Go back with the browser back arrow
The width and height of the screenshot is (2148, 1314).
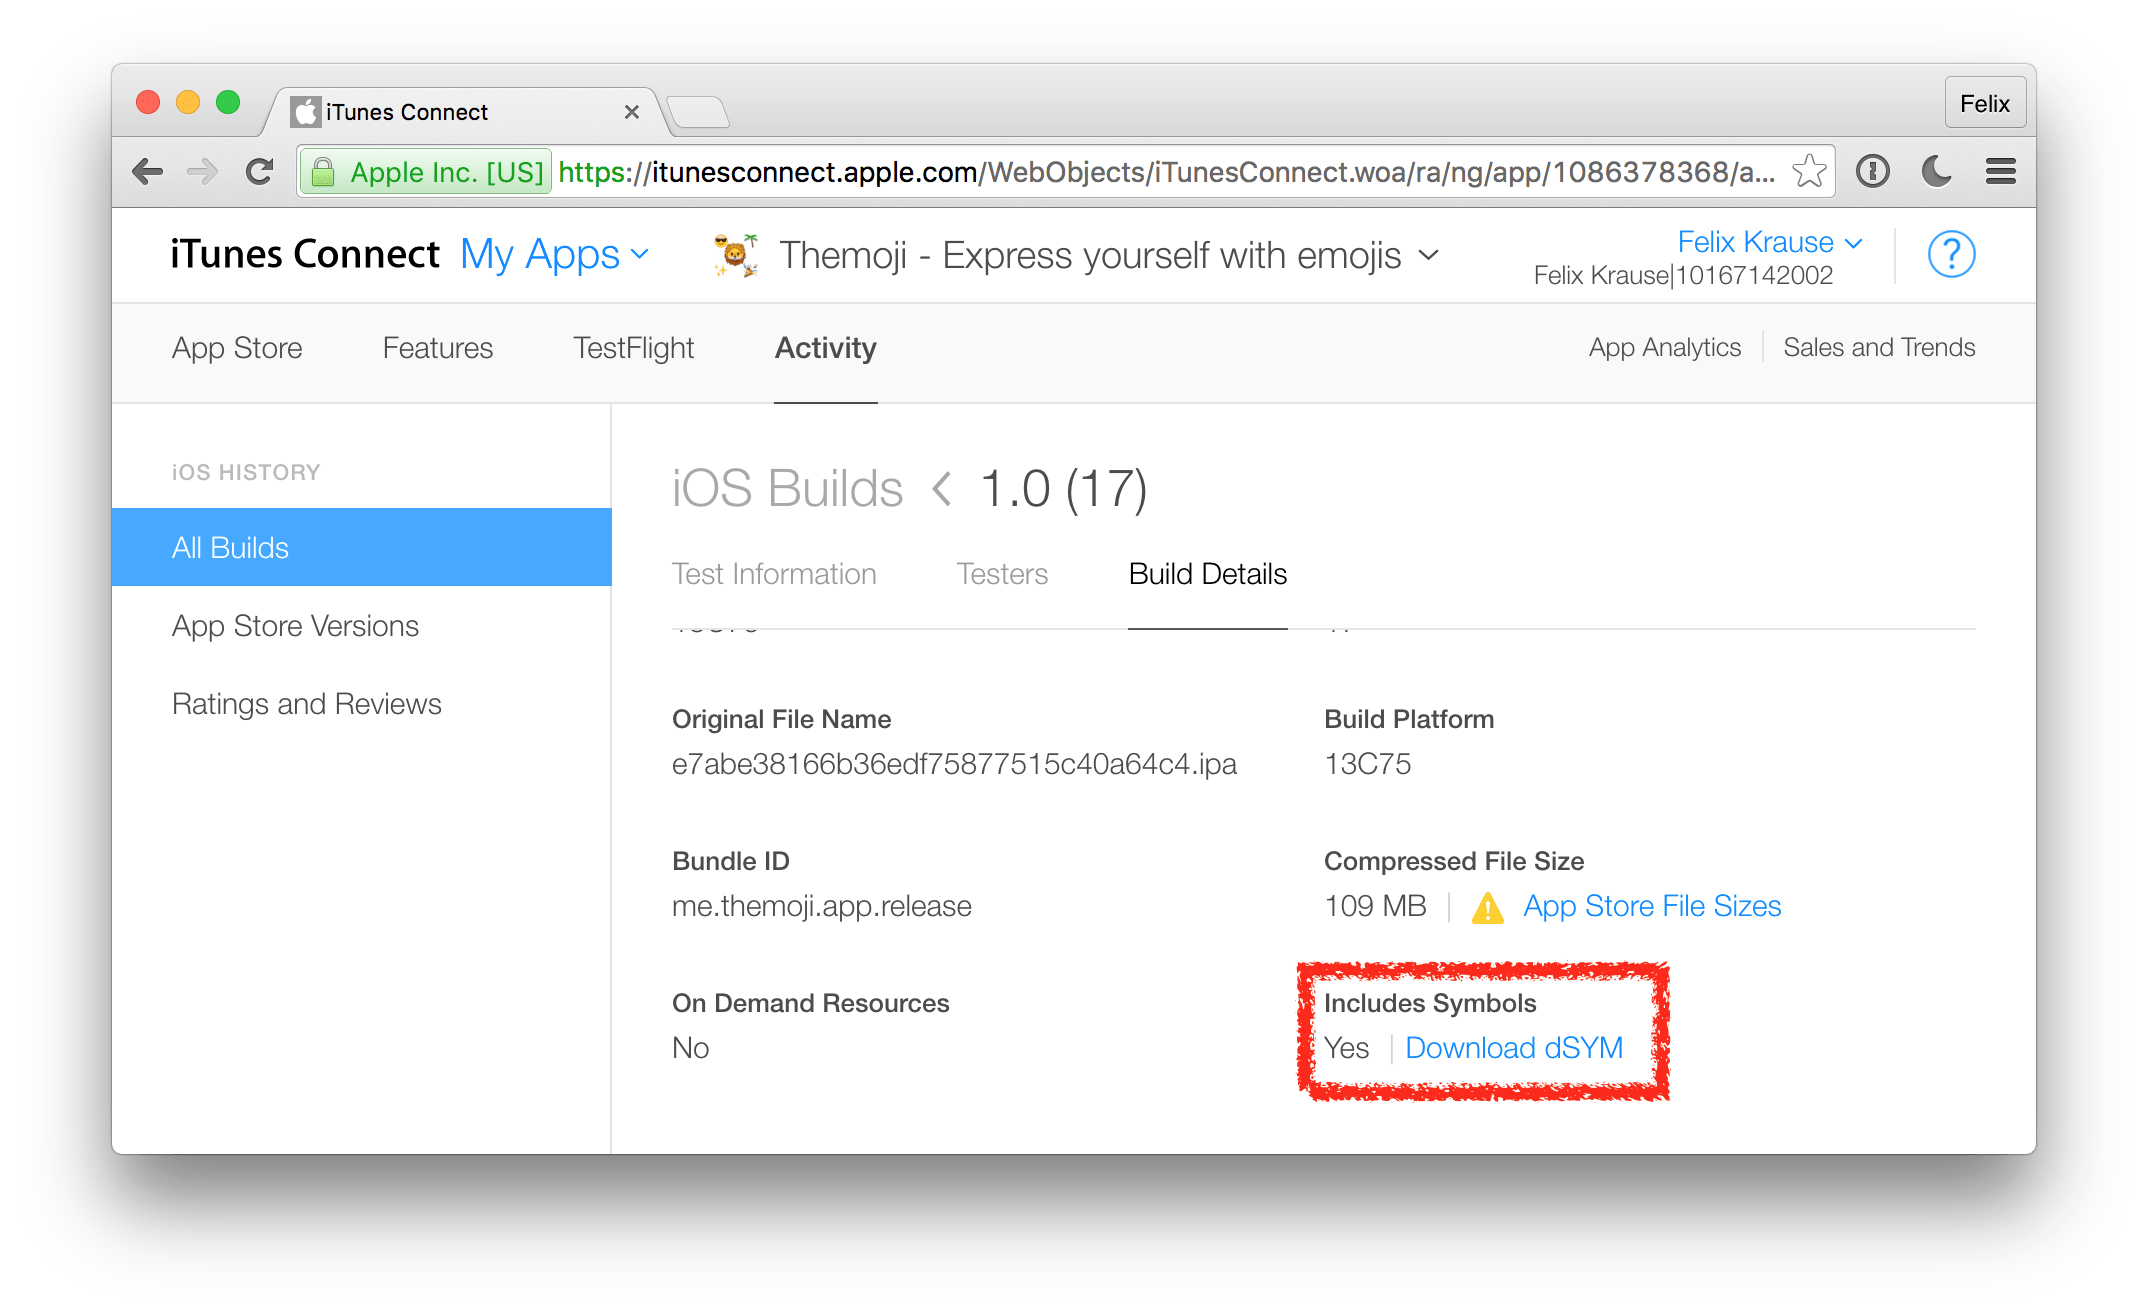tap(148, 172)
